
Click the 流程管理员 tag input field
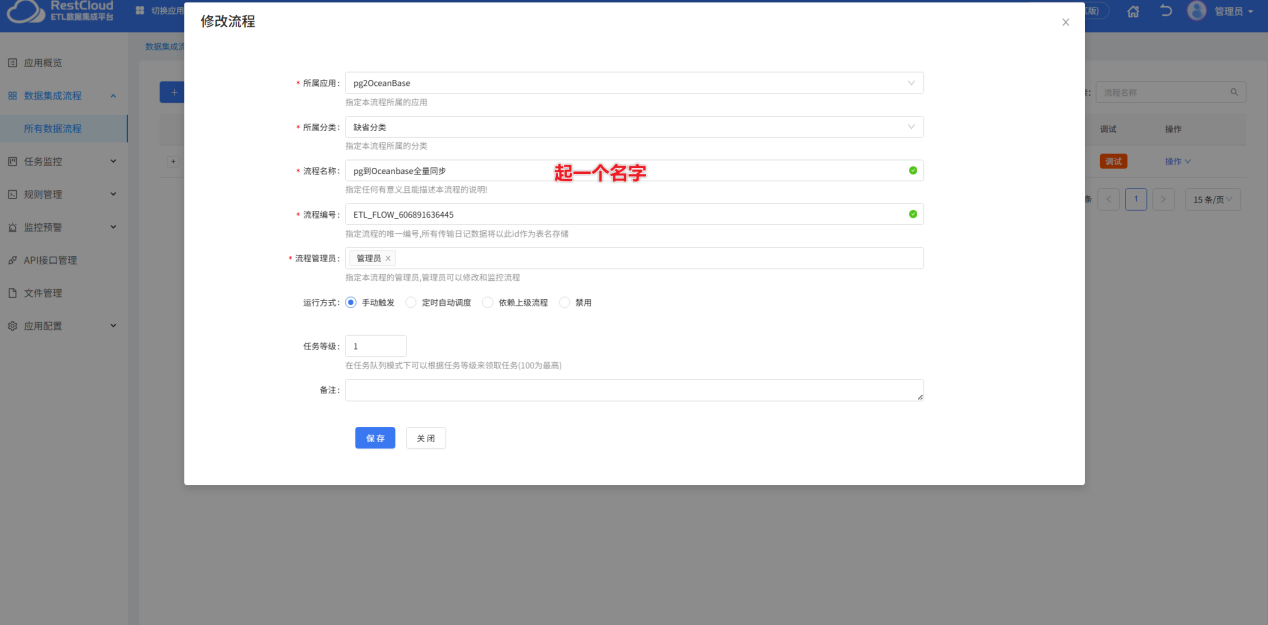tap(634, 258)
